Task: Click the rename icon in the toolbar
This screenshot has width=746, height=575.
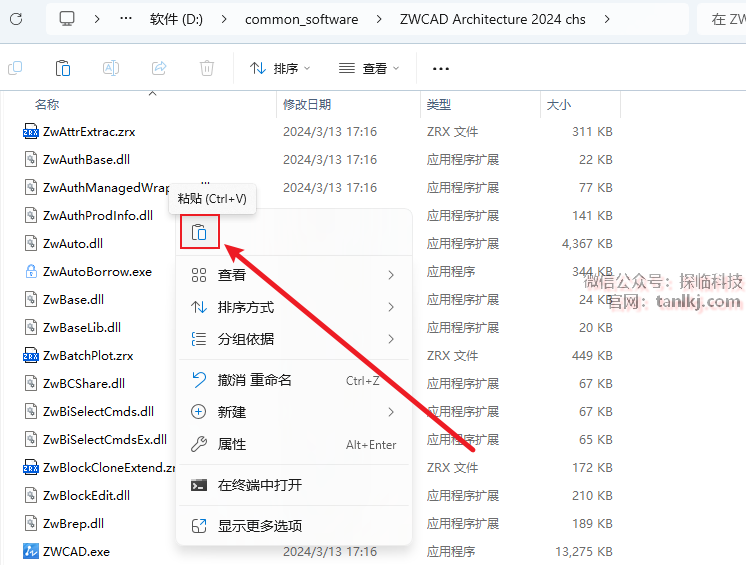Action: pos(111,68)
